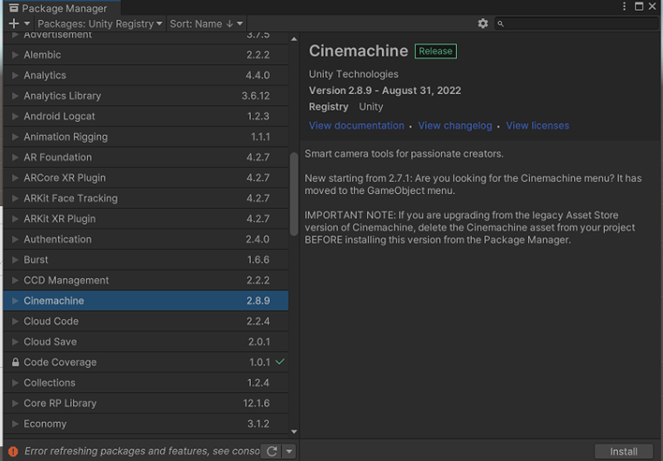Click the list scroll up arrow
Image resolution: width=663 pixels, height=461 pixels.
[x=294, y=39]
